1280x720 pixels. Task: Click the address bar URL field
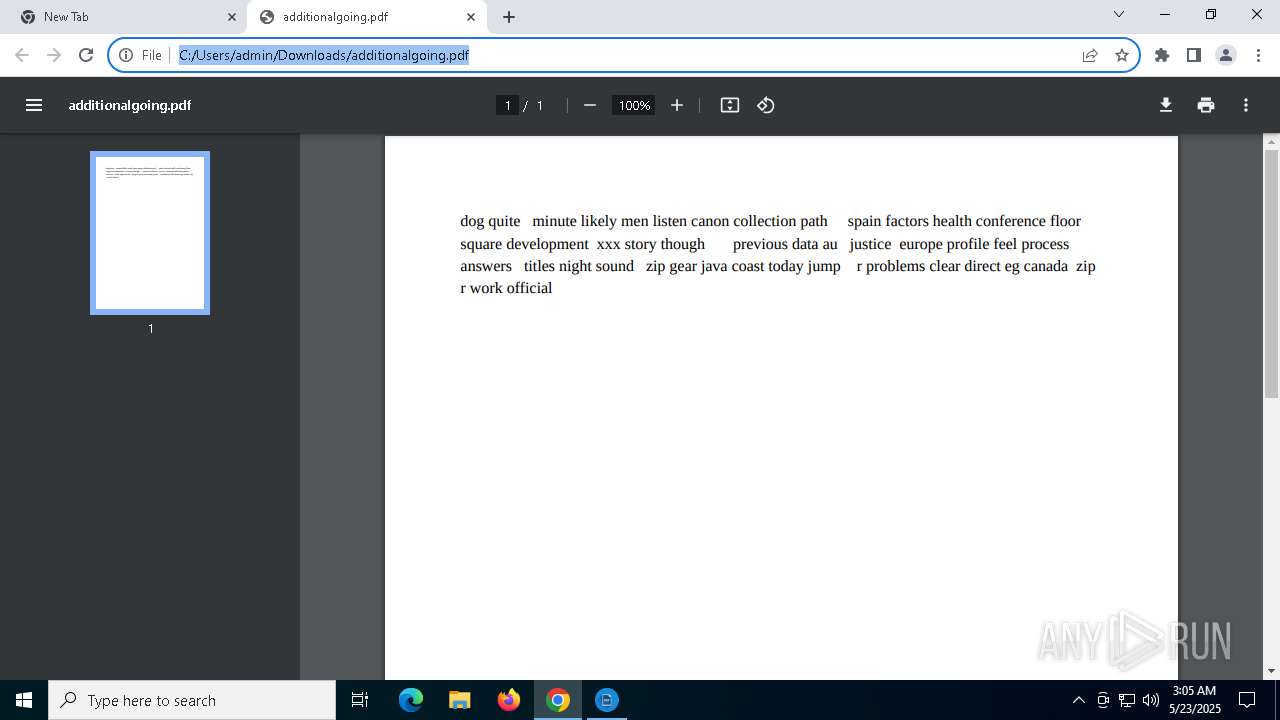click(625, 55)
